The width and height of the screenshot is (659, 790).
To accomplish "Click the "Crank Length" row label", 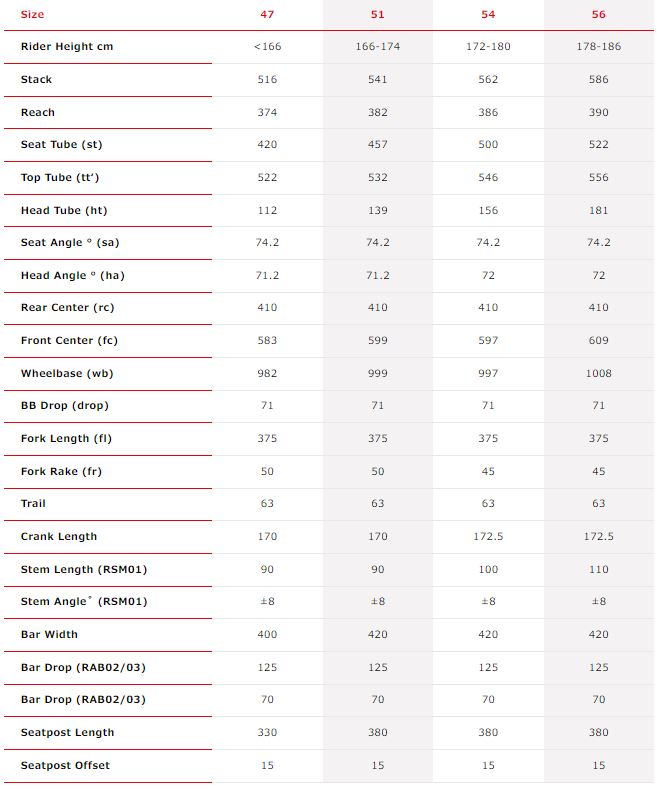I will coord(59,537).
